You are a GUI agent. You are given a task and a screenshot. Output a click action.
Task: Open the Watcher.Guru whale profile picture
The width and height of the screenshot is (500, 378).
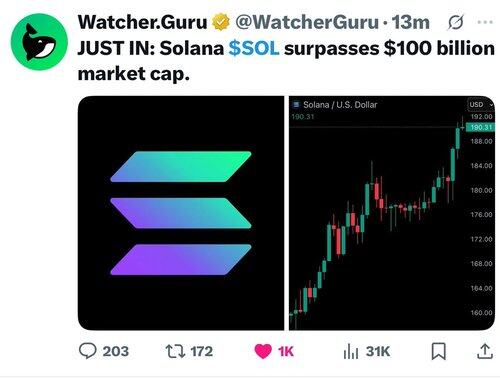[39, 41]
